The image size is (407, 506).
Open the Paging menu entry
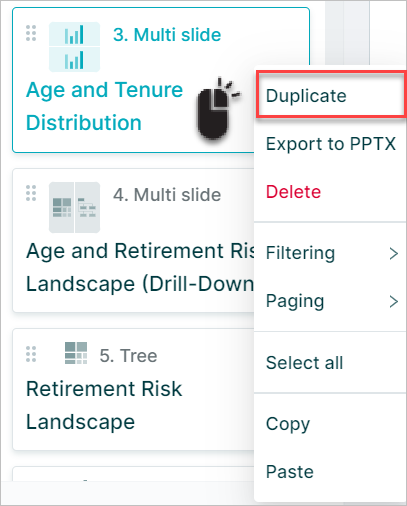pos(330,301)
